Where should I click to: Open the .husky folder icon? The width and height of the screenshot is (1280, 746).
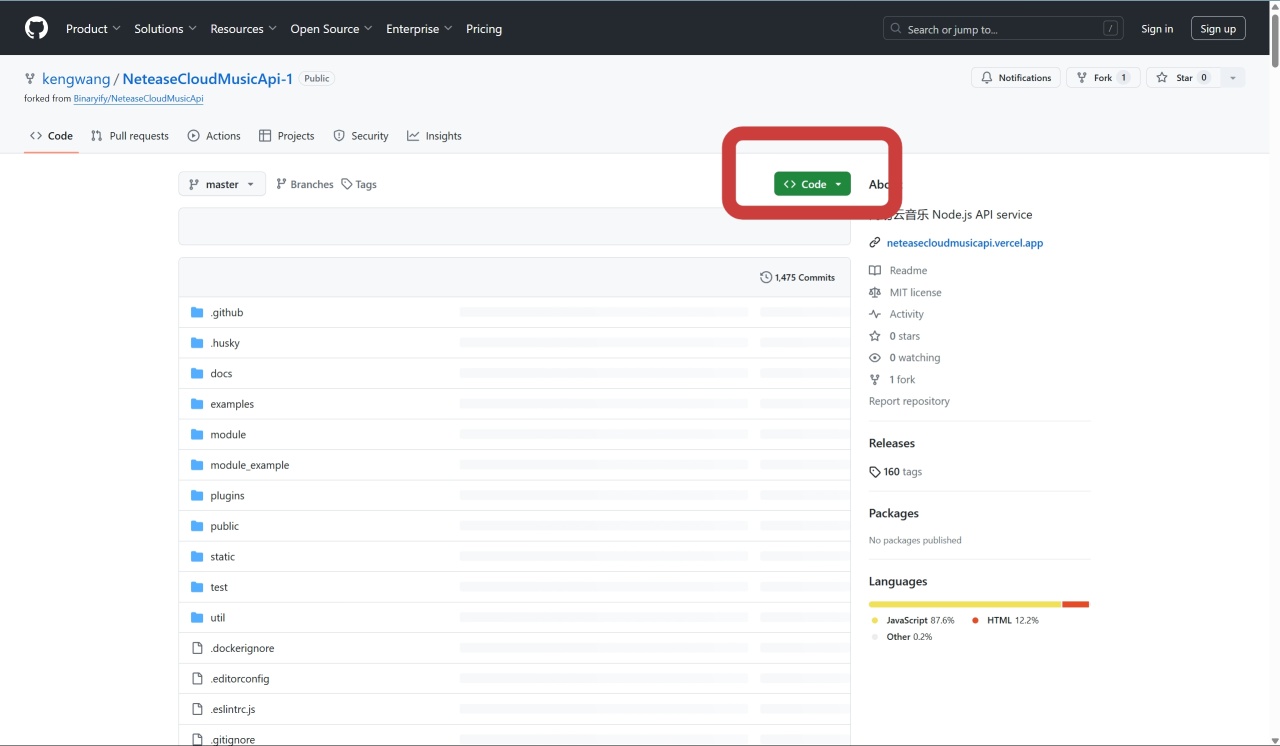[x=197, y=343]
